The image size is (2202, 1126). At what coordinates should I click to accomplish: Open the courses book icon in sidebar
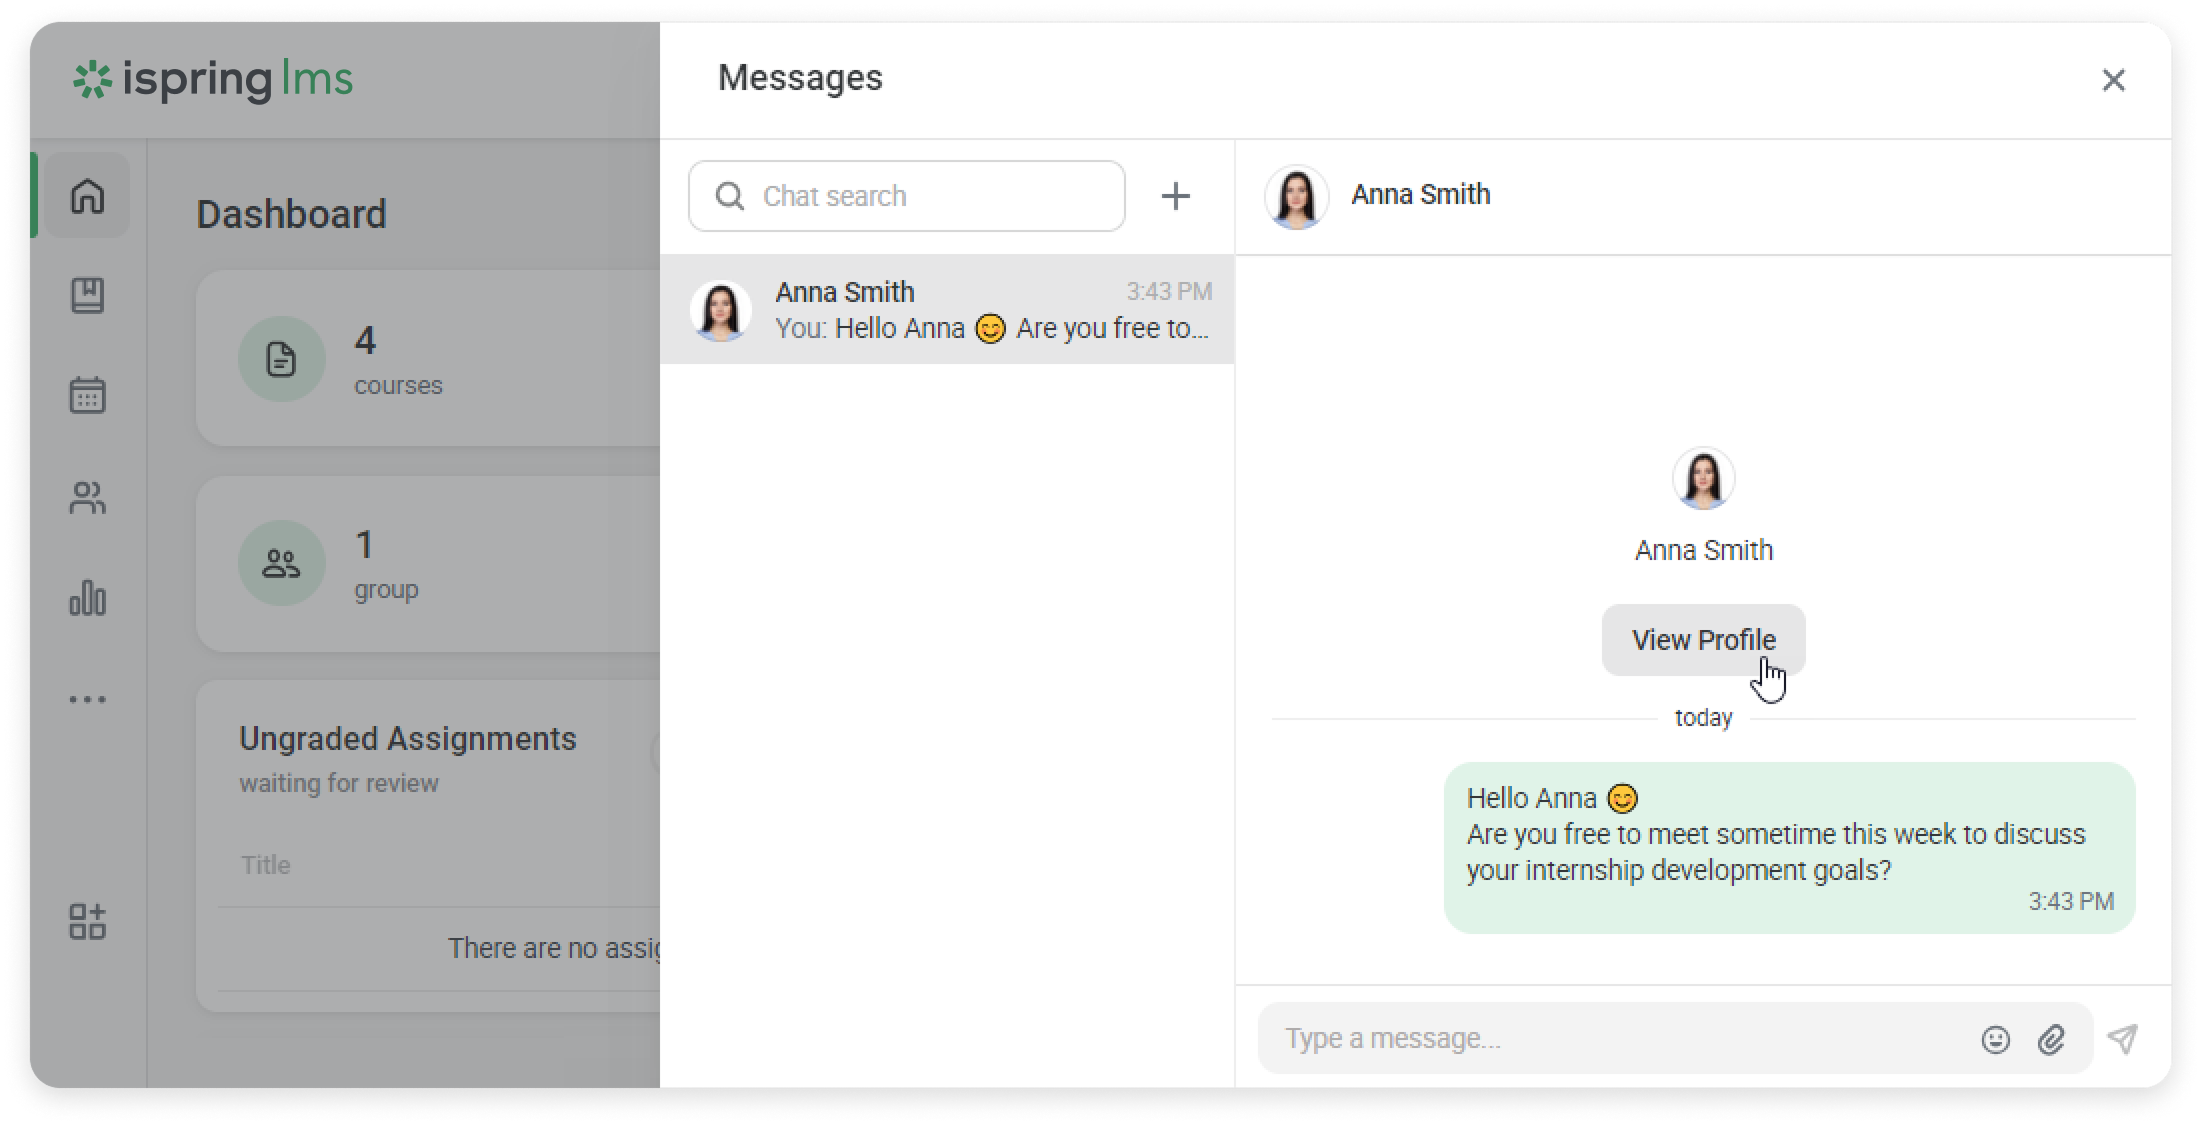click(87, 295)
